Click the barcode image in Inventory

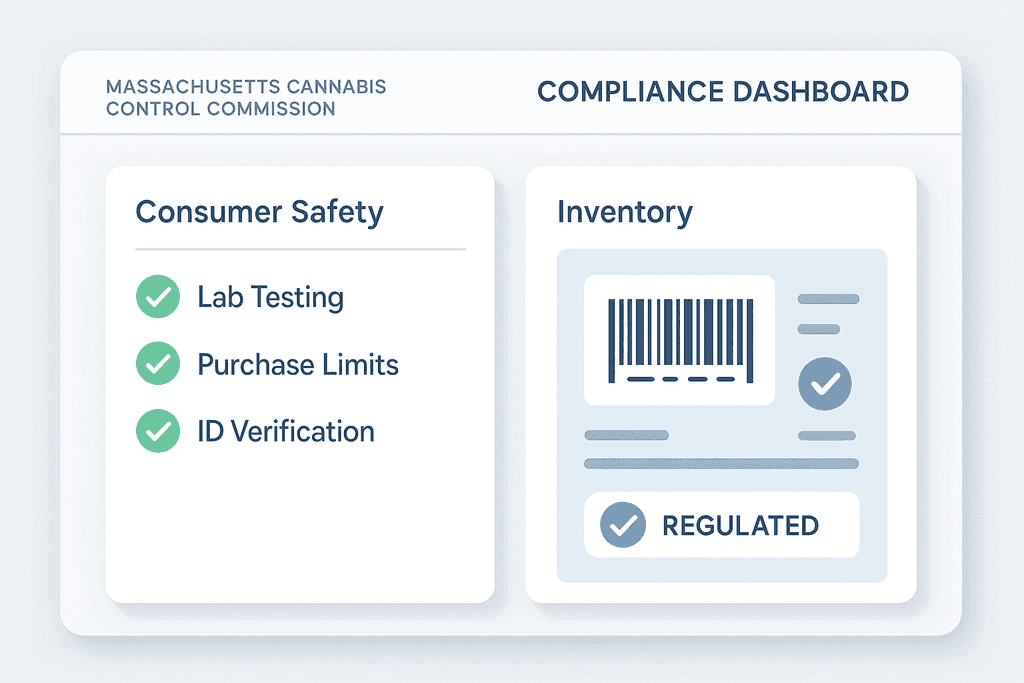click(x=679, y=340)
